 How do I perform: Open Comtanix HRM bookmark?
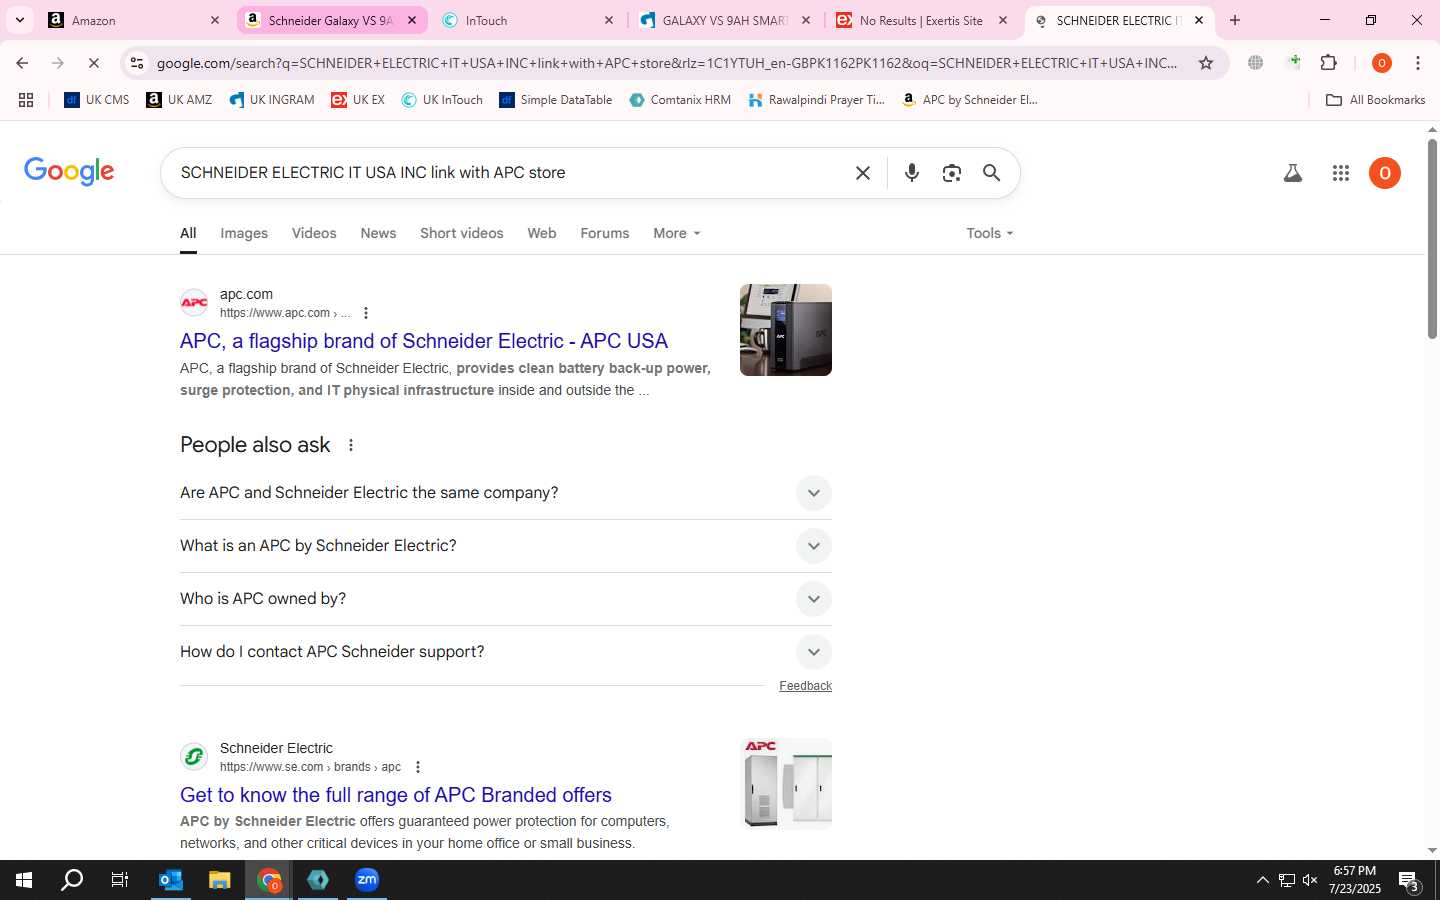(x=680, y=100)
